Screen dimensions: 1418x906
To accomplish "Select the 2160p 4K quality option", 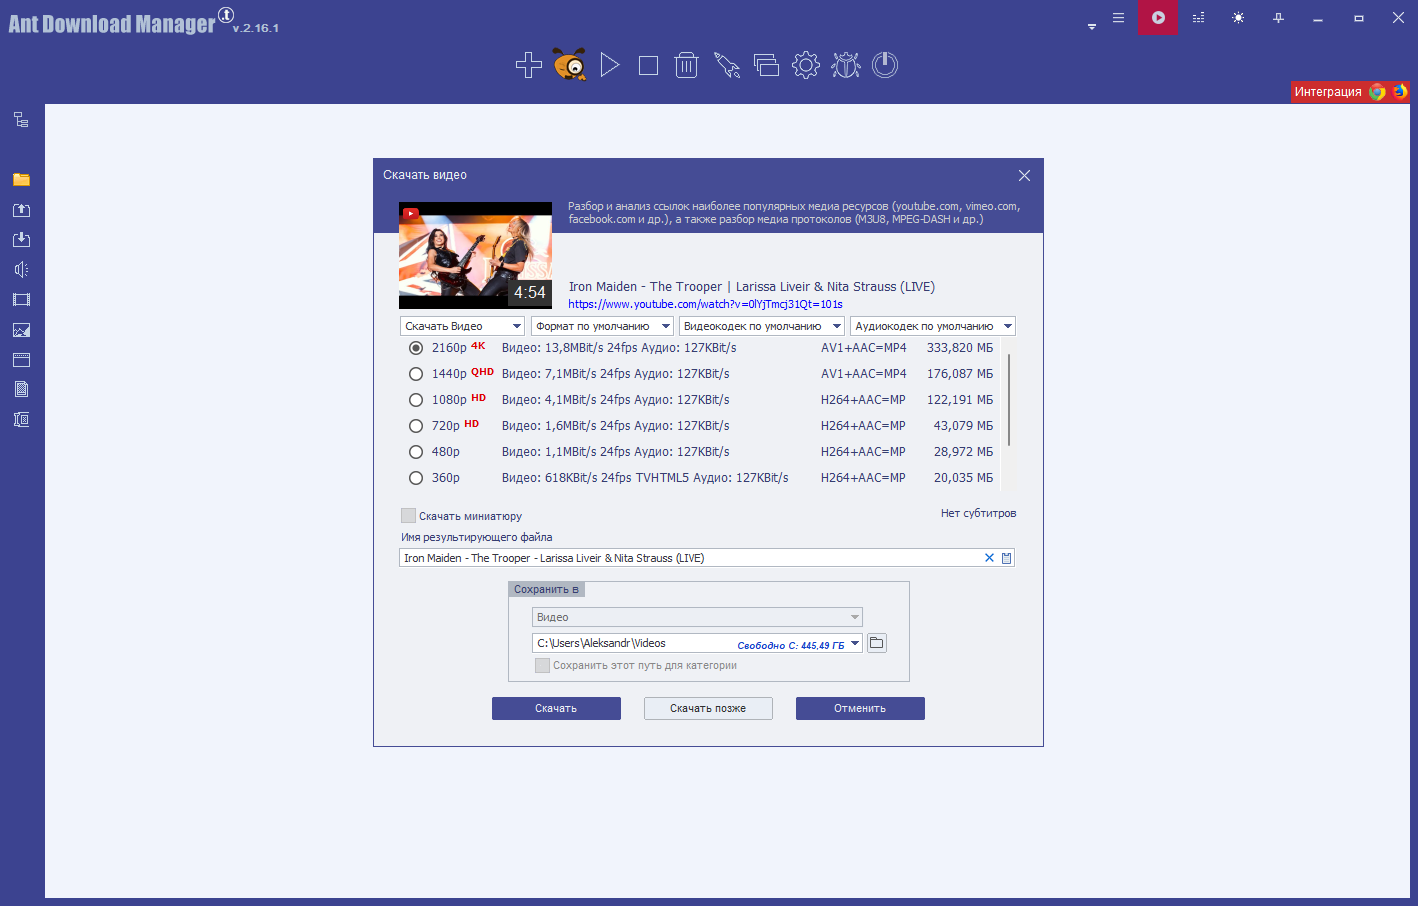I will pos(416,348).
